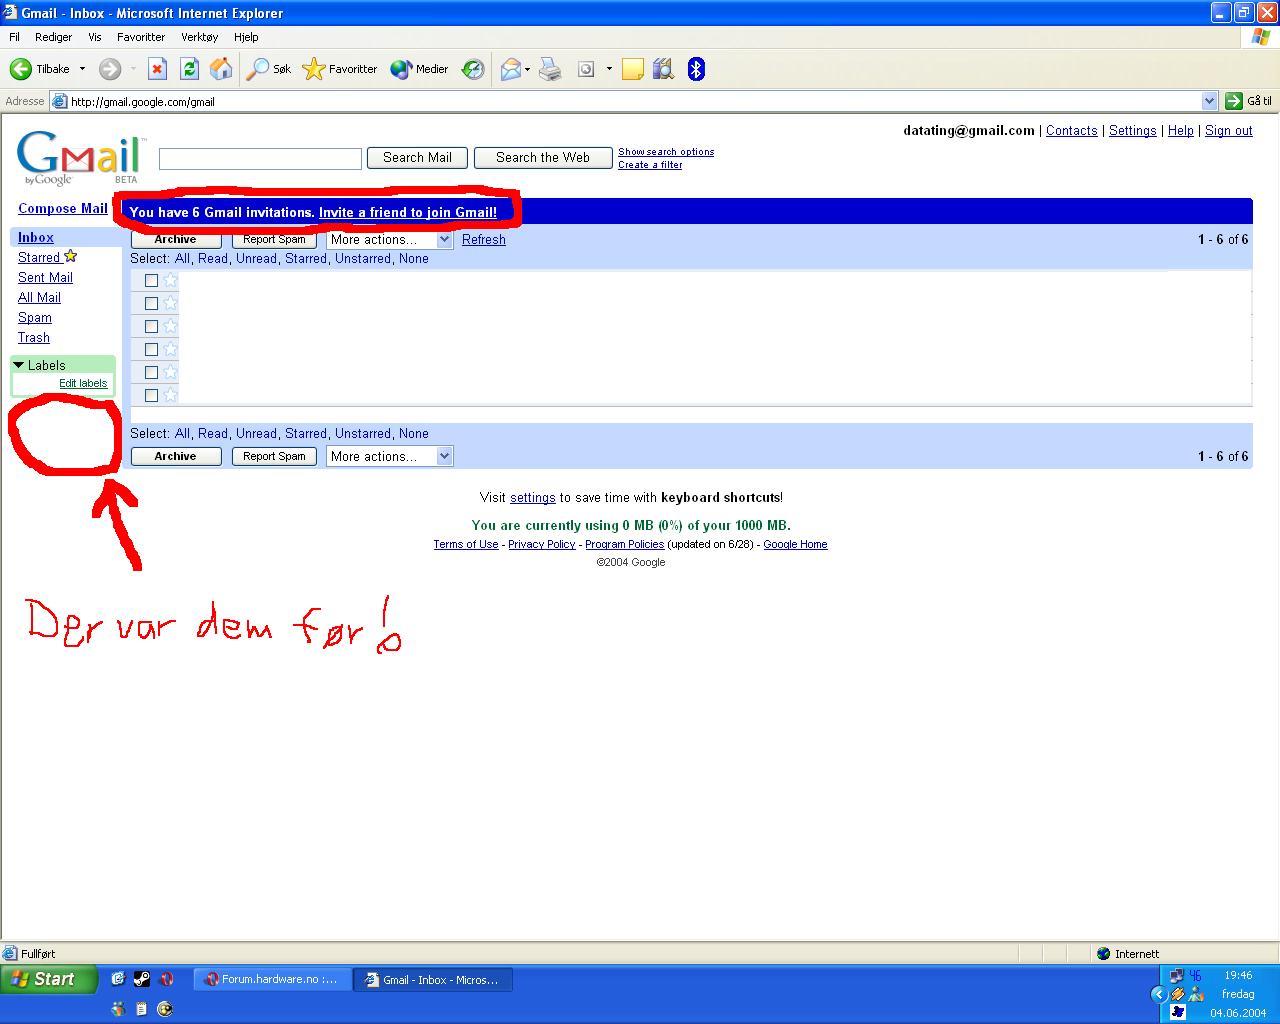Open the Favoritter menu in the menu bar

(x=141, y=37)
